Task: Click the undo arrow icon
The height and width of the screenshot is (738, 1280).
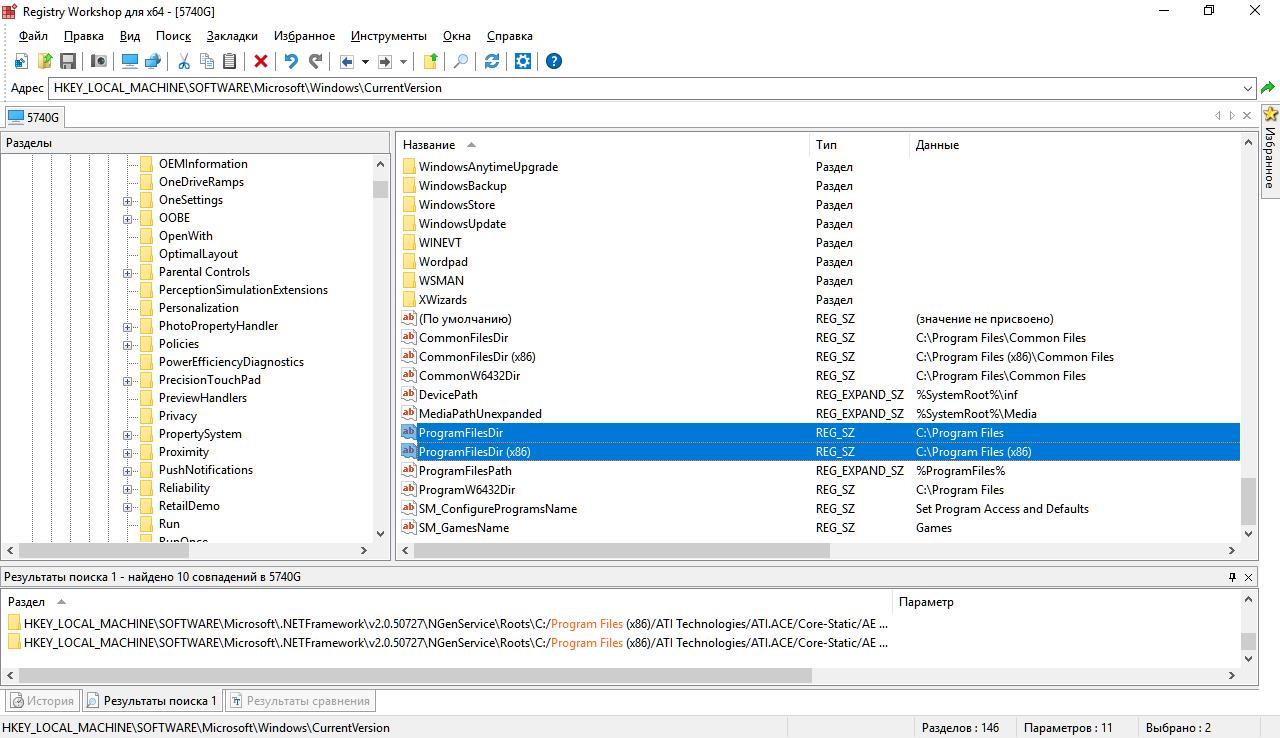Action: (291, 61)
